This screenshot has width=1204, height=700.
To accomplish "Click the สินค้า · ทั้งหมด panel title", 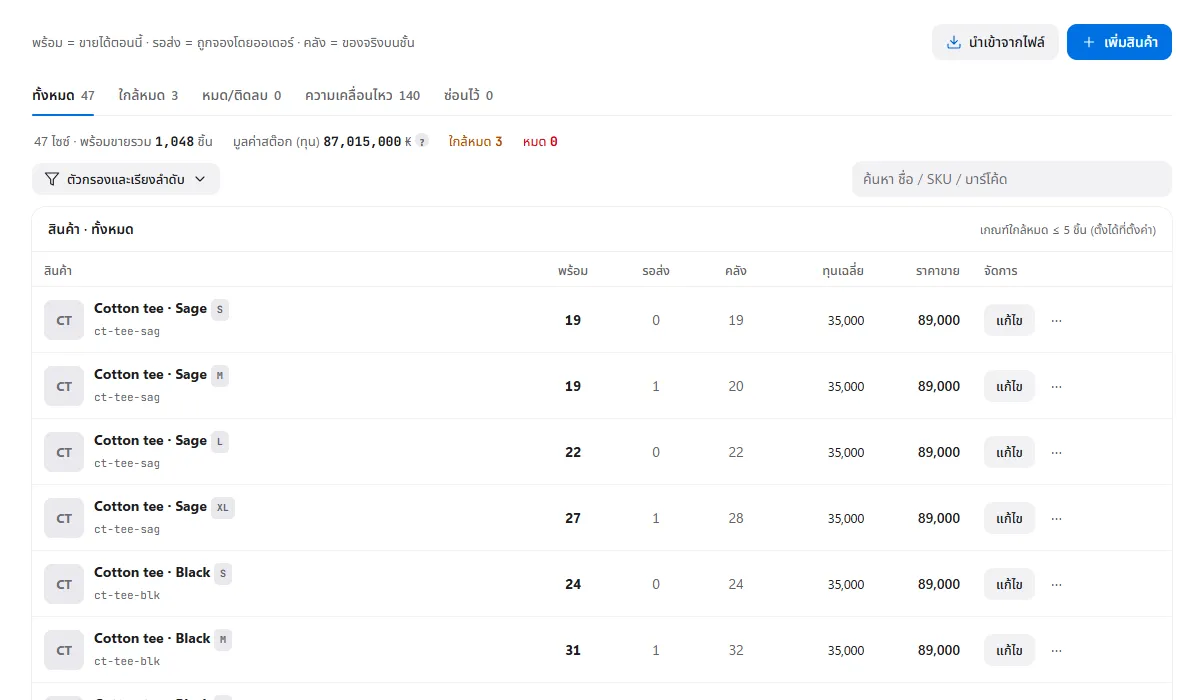I will [x=90, y=230].
